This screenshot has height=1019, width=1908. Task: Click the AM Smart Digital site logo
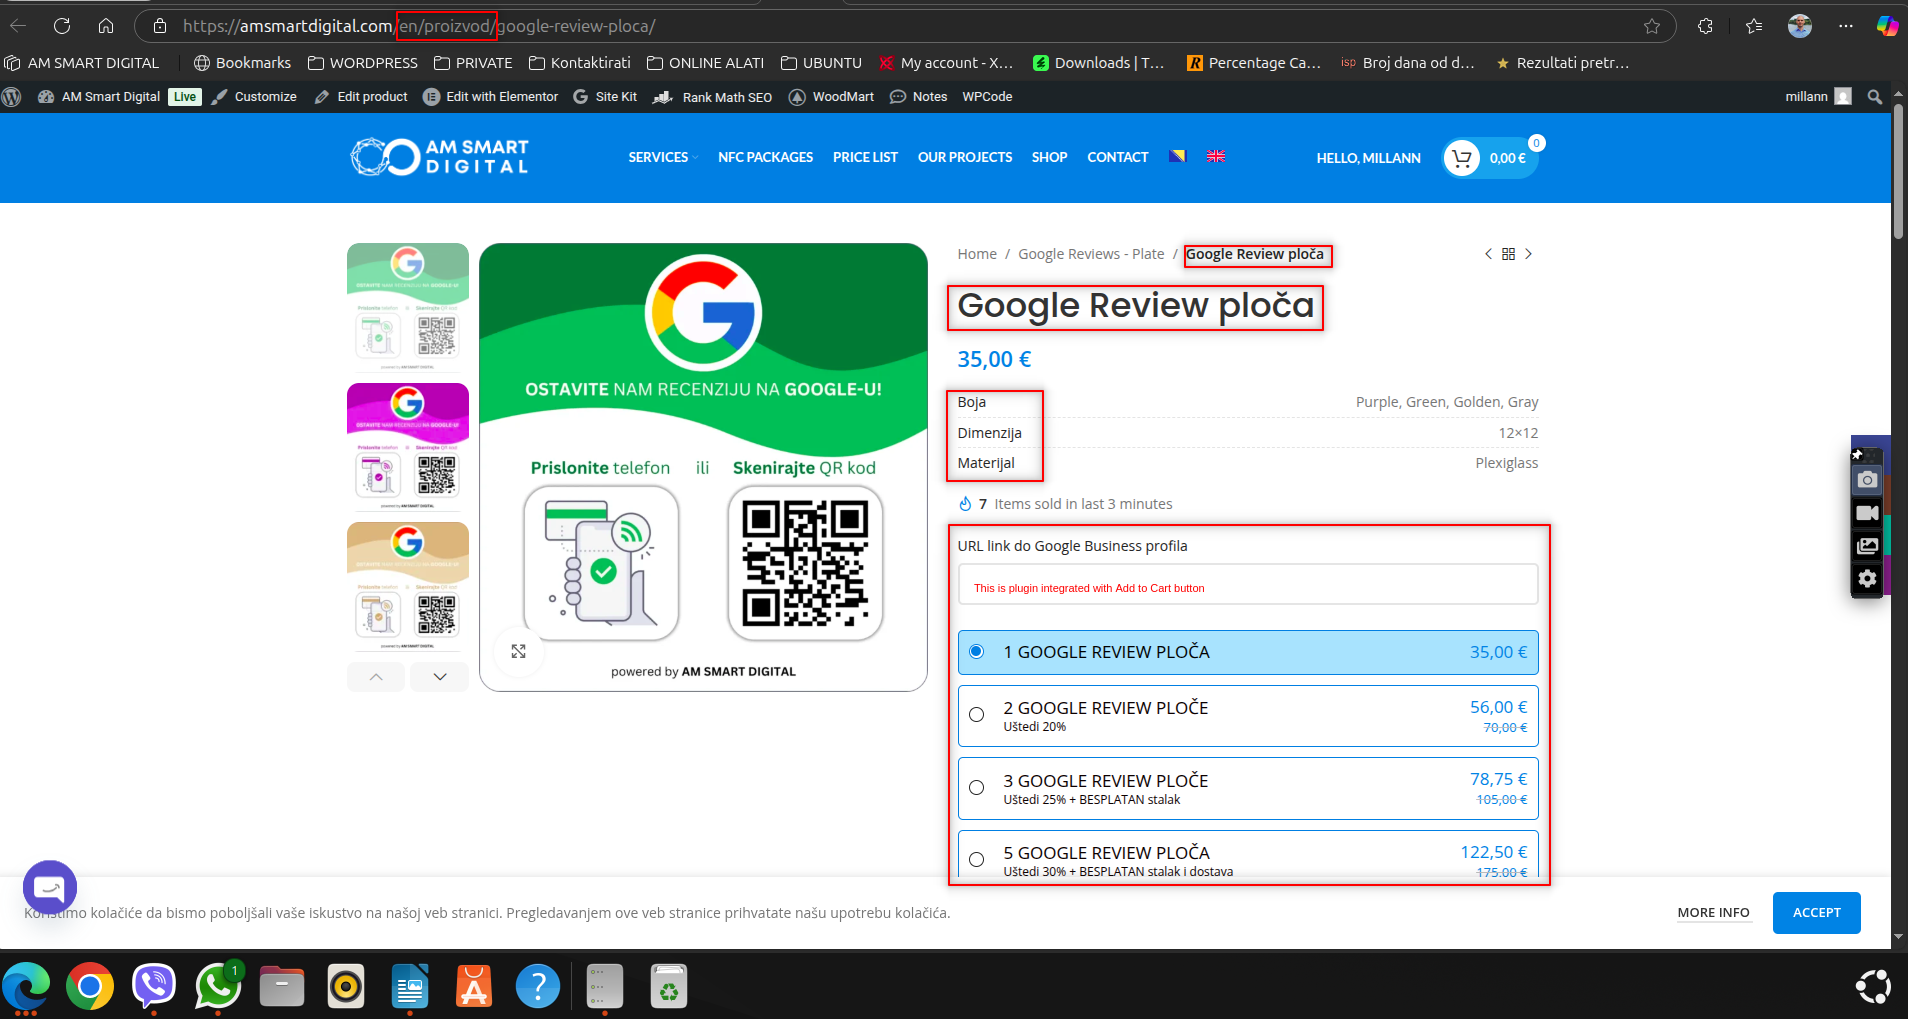point(439,157)
